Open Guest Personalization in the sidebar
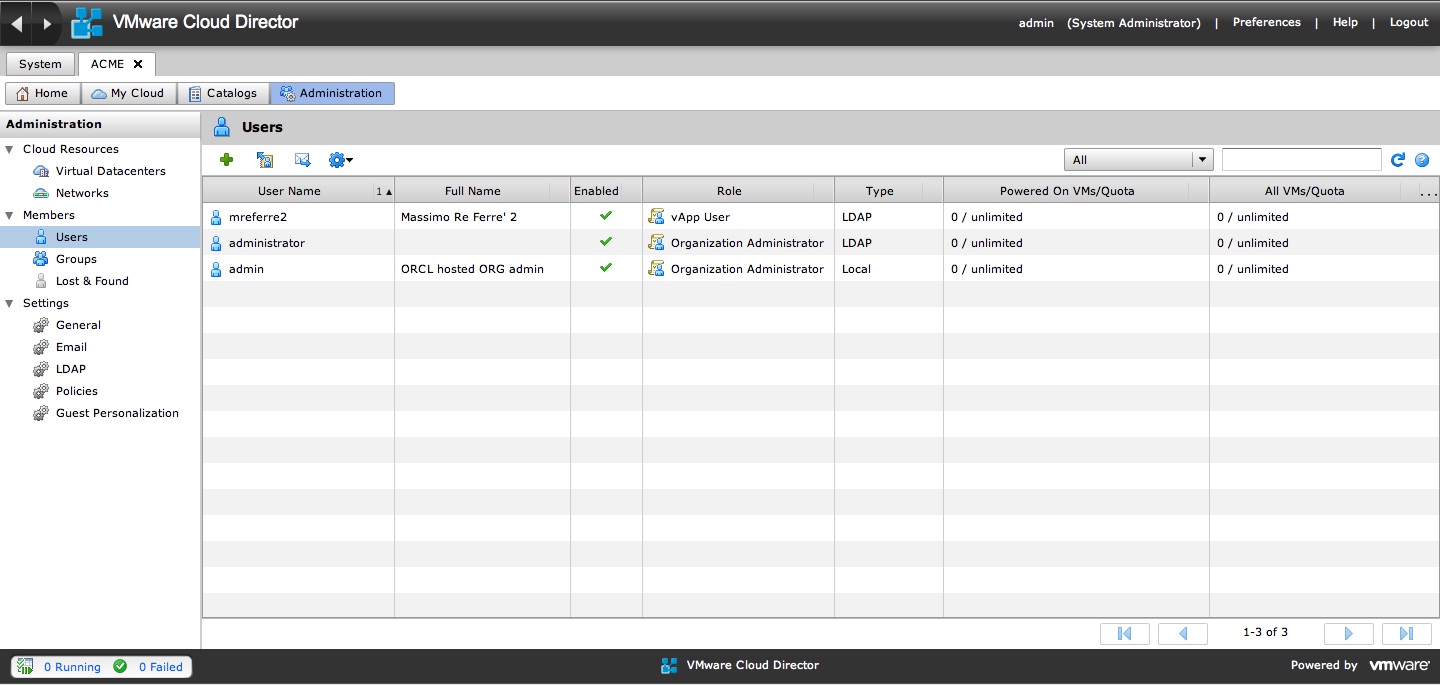 pos(117,413)
